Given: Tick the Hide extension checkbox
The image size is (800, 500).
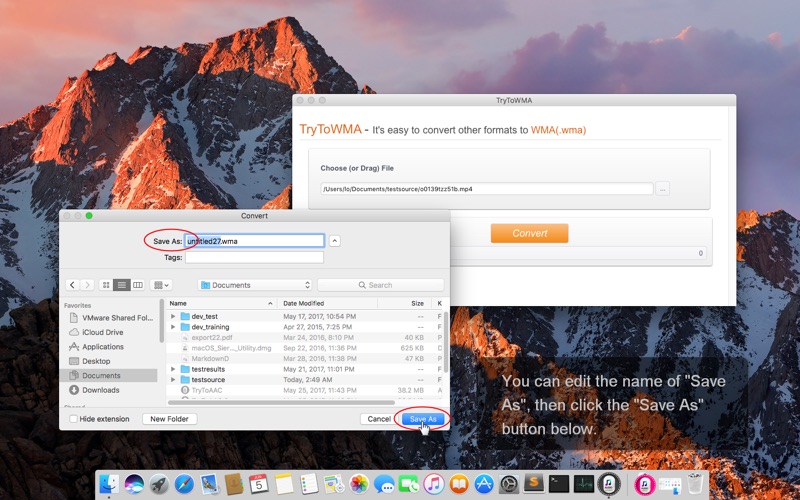Looking at the screenshot, I should [73, 419].
